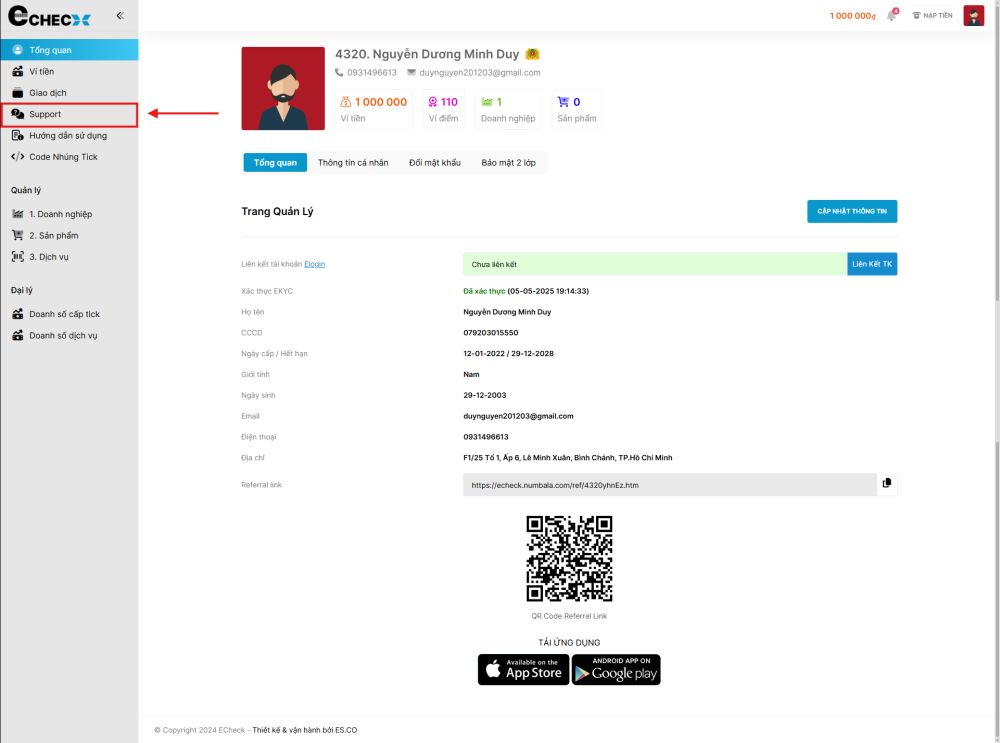Open Code Nhúng Tick menu item
This screenshot has width=1000, height=743.
tap(63, 157)
